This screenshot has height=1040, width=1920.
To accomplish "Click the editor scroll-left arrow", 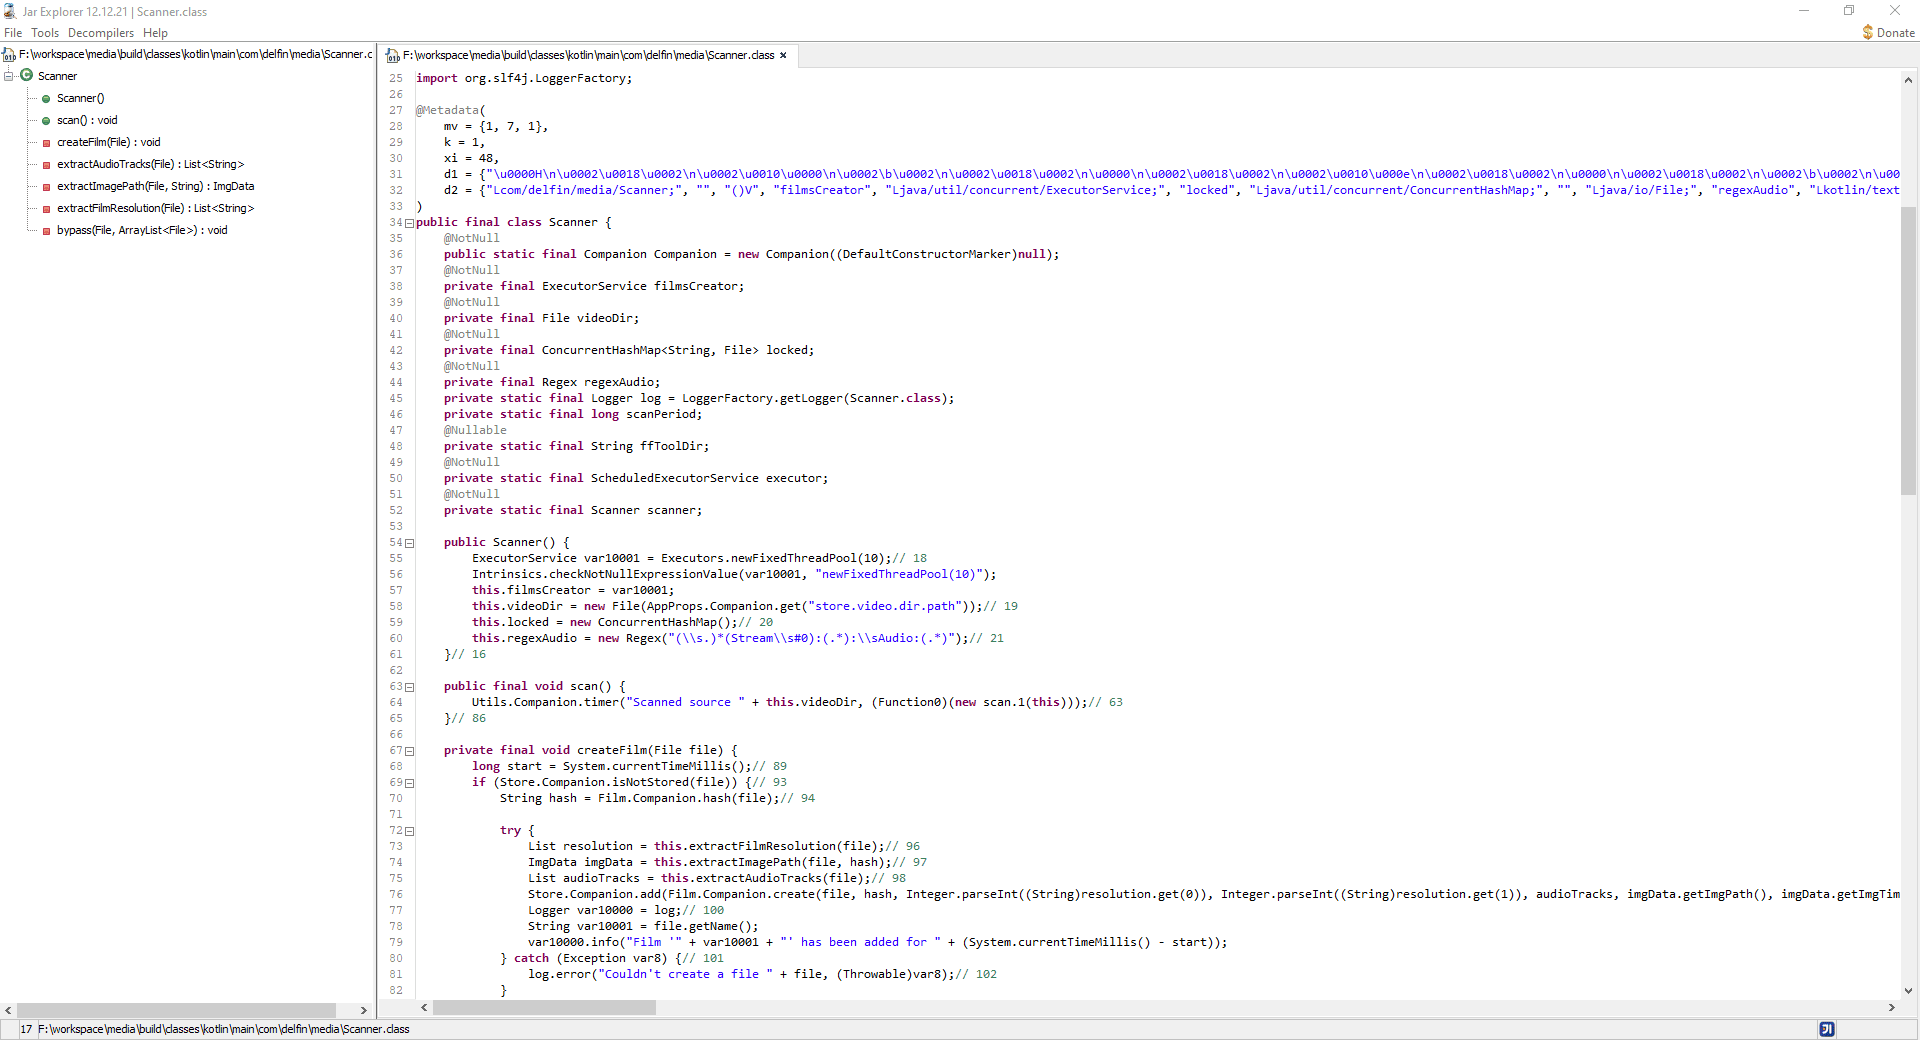I will 424,1008.
